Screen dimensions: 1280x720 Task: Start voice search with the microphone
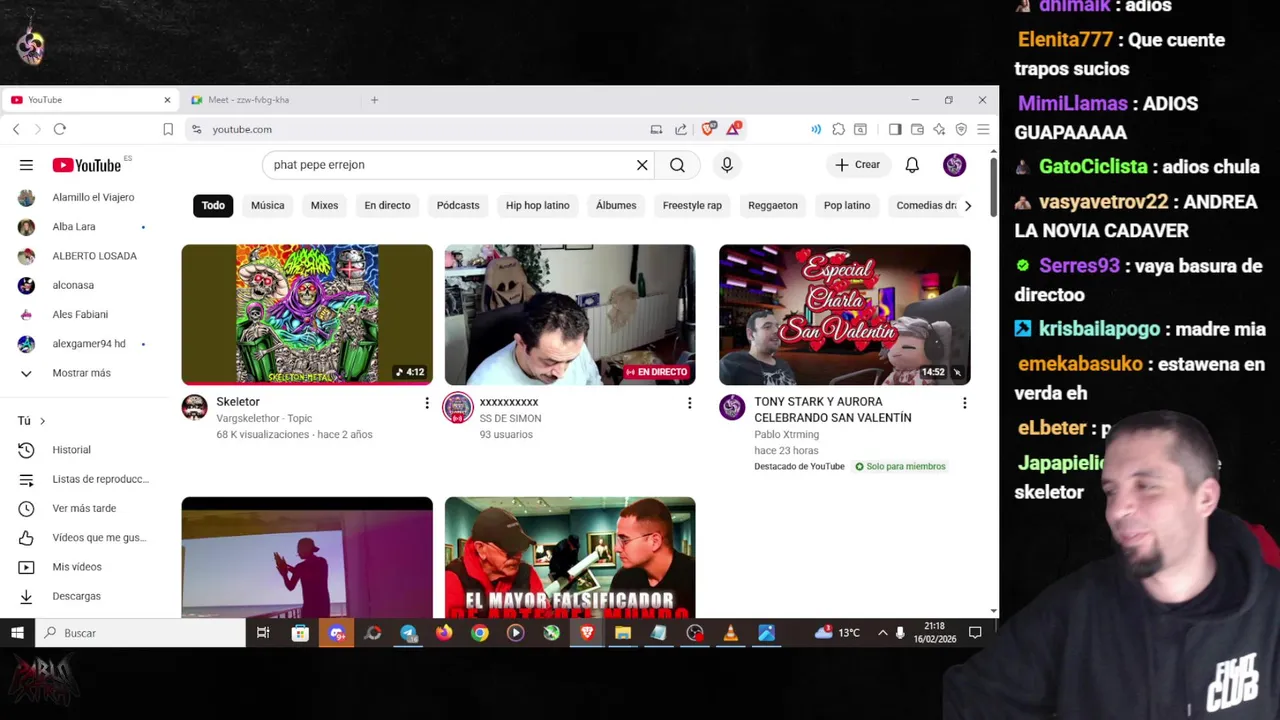(727, 165)
